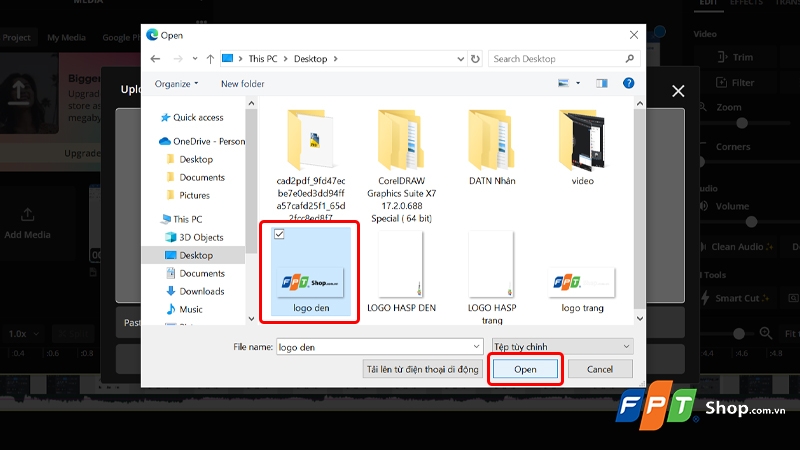Move the navigation tree down with its scrollbar arrow

coord(251,319)
